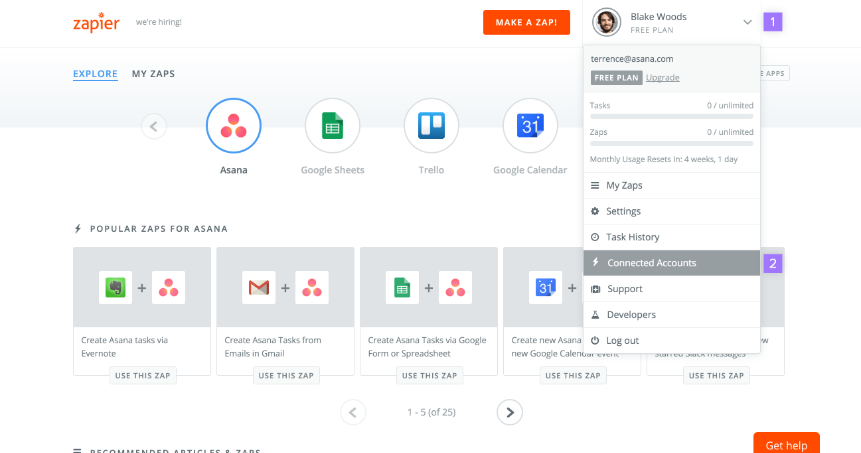Use the Gmail to Asana zap
Image resolution: width=861 pixels, height=453 pixels.
click(x=286, y=376)
